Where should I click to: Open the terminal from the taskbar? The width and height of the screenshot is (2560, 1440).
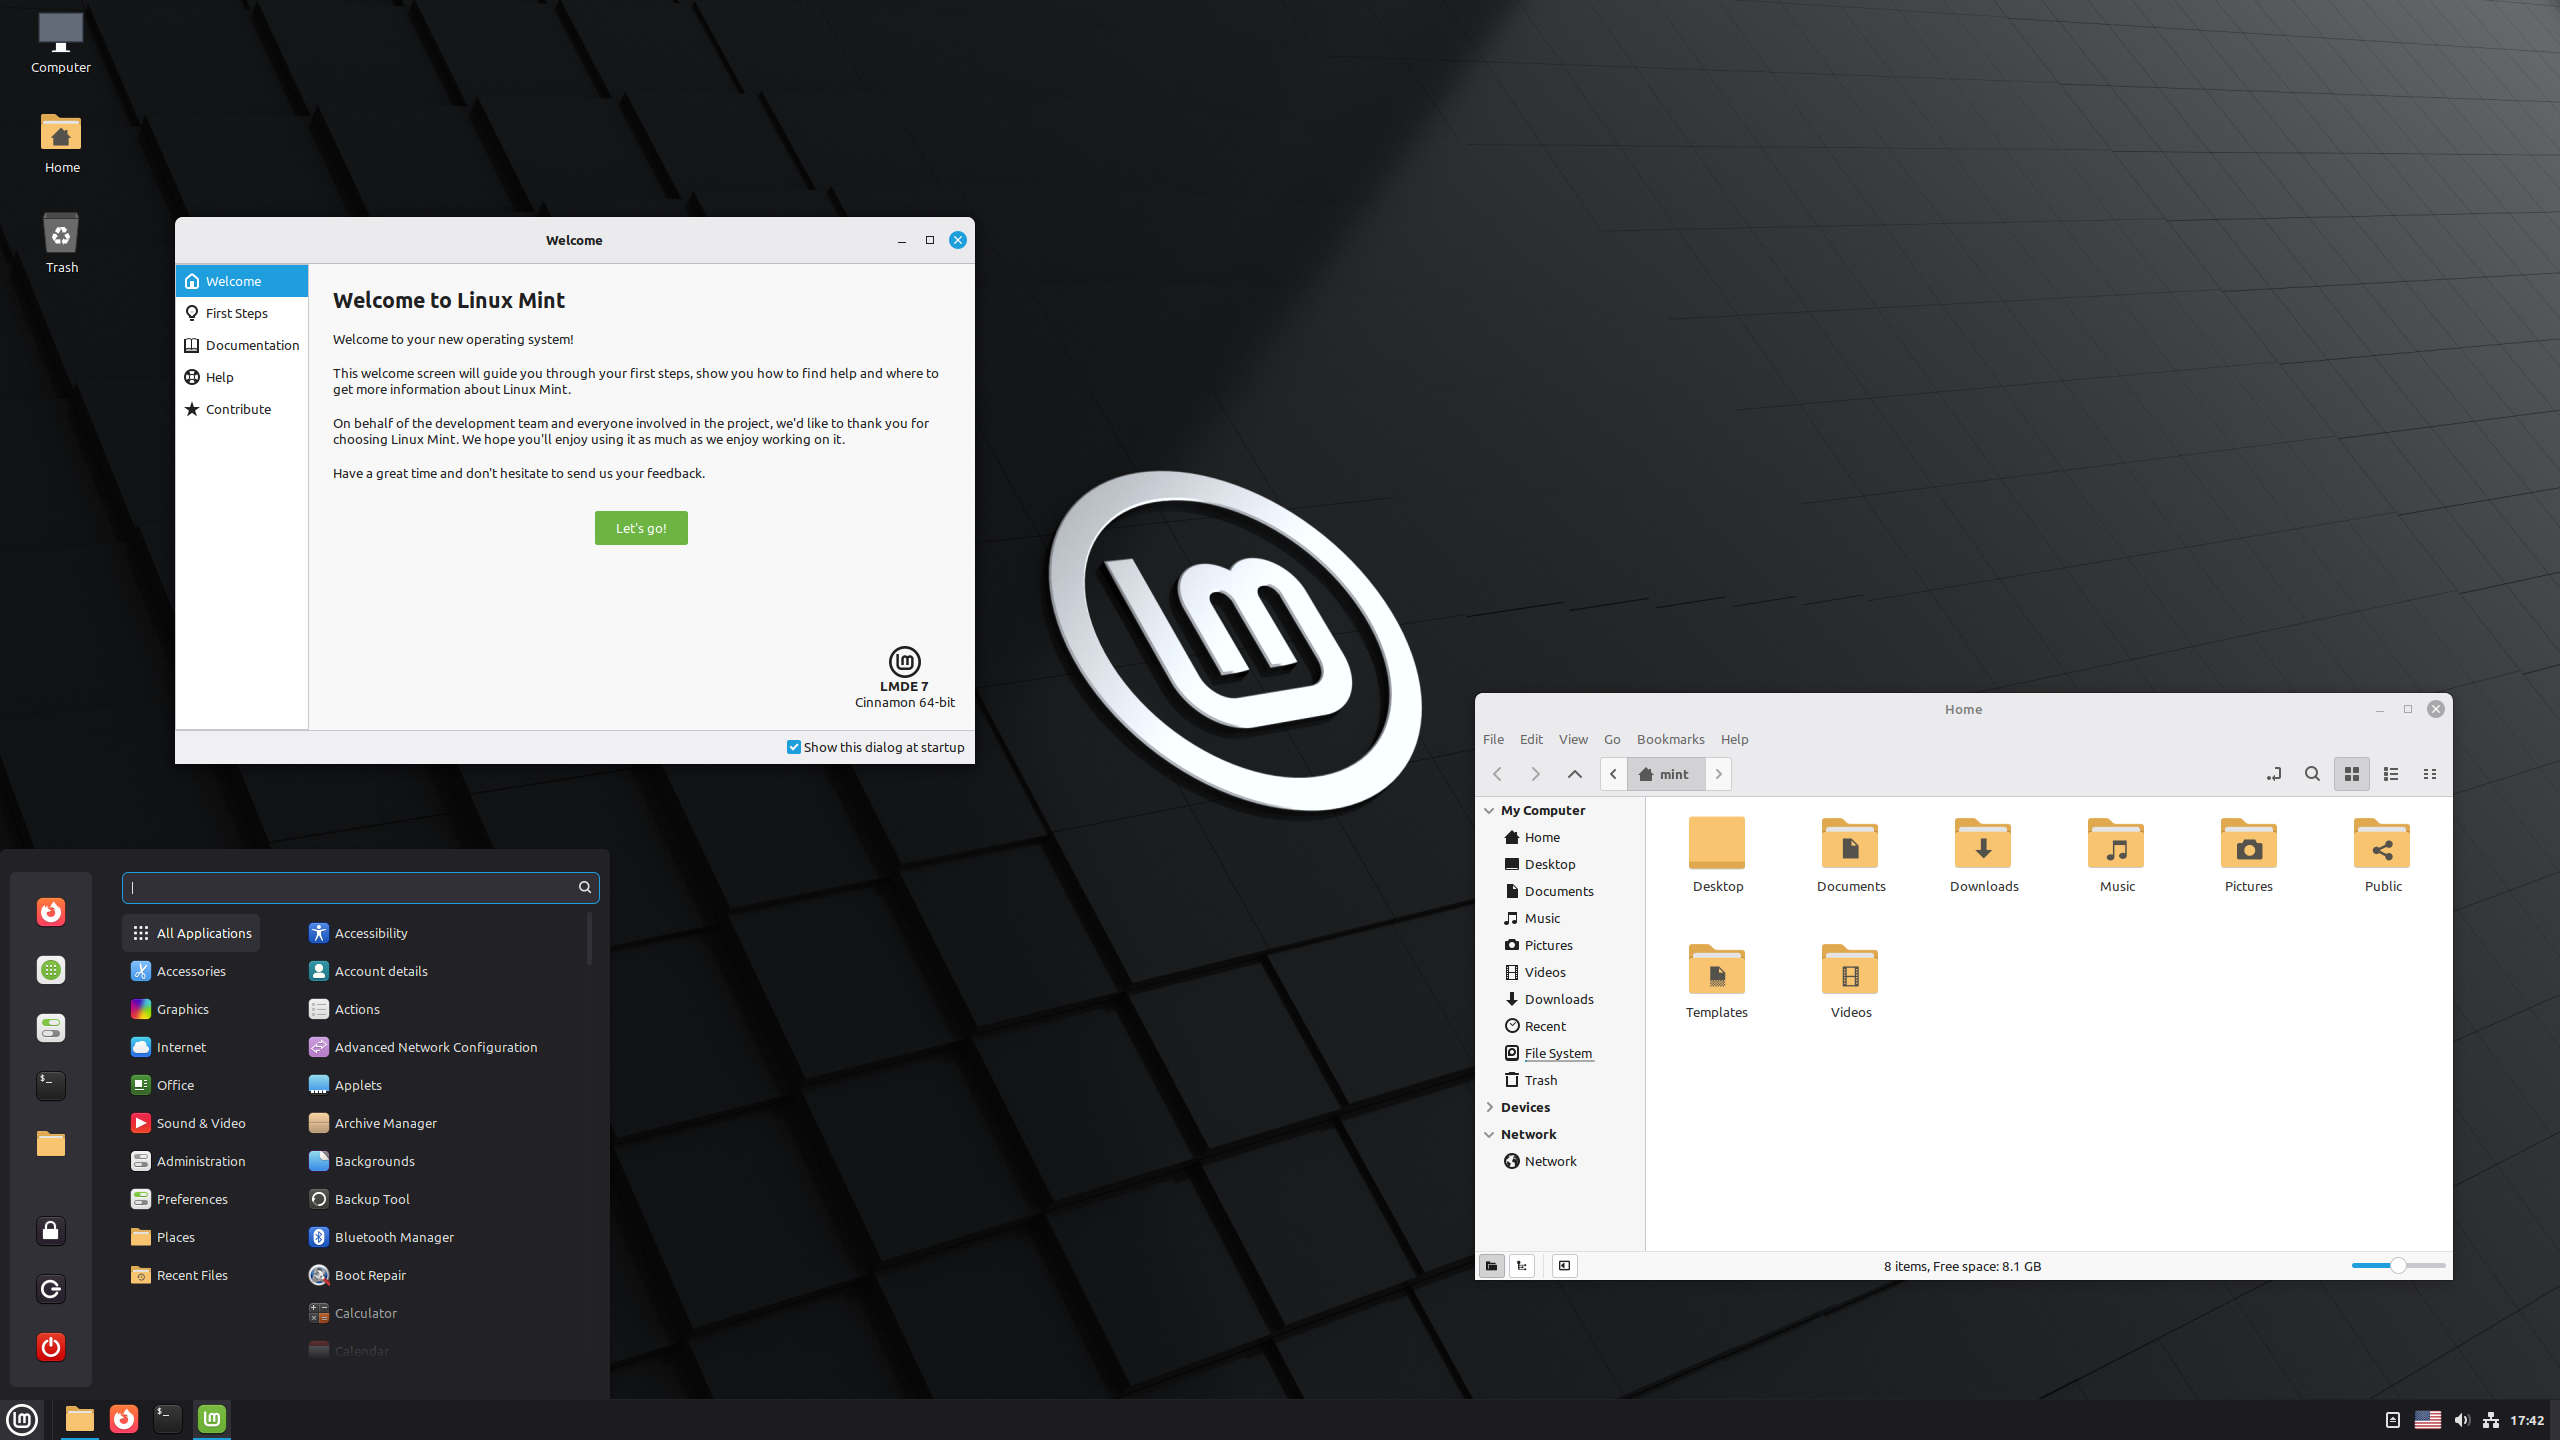(167, 1418)
